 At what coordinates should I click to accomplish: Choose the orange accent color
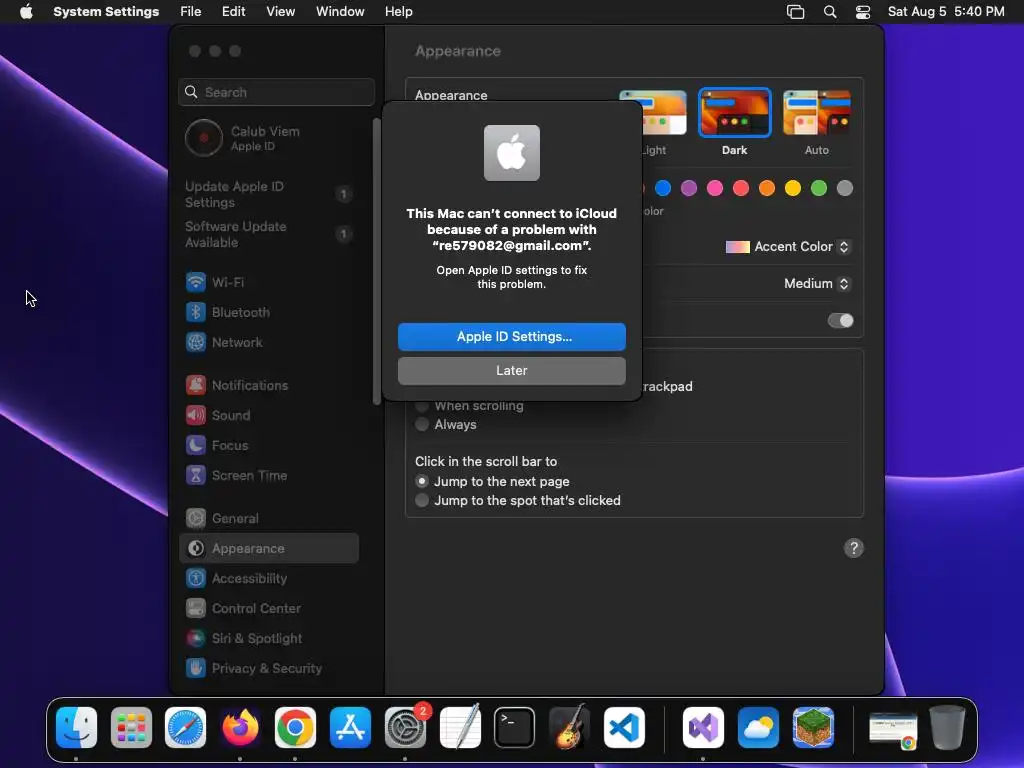click(x=767, y=188)
